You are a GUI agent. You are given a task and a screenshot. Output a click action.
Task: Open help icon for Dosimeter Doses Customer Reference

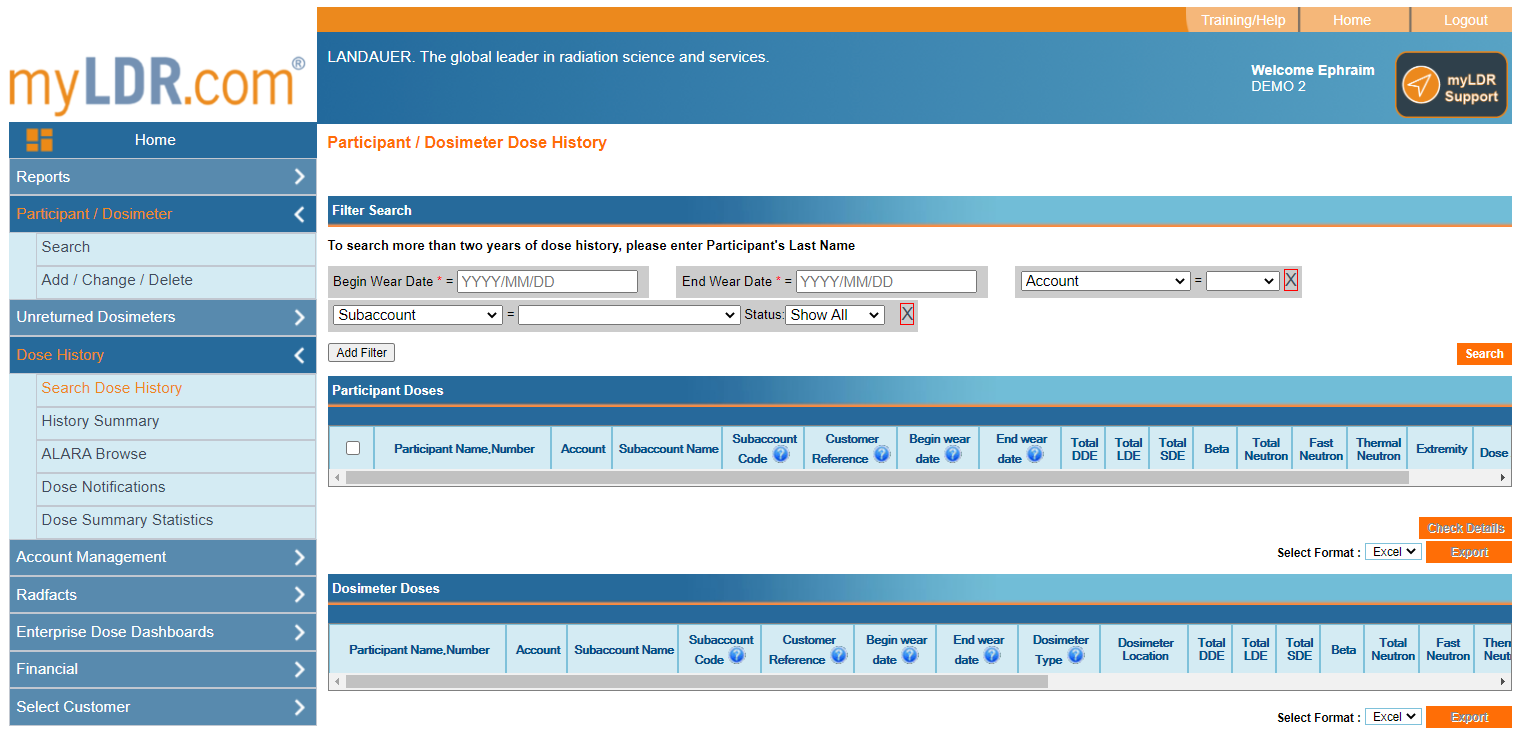point(838,656)
